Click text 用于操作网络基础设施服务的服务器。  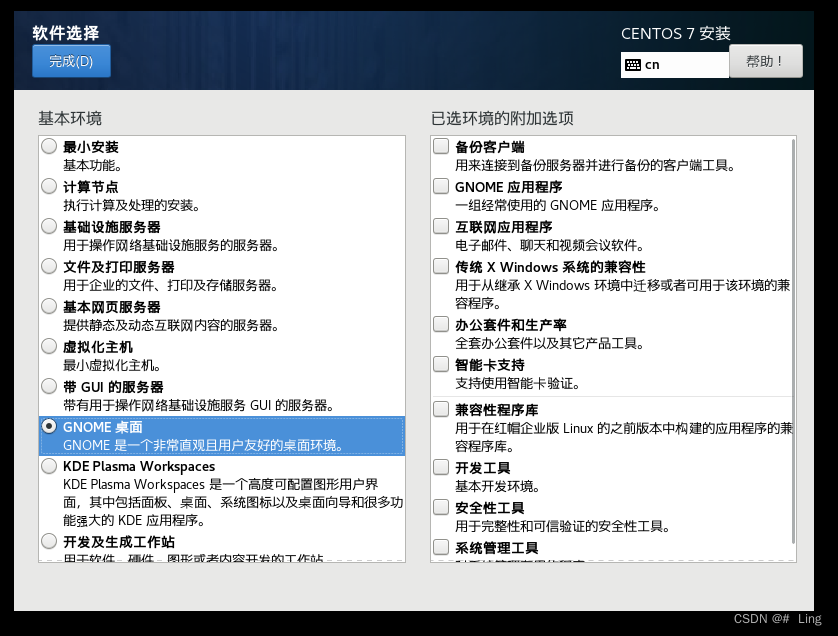click(x=171, y=245)
